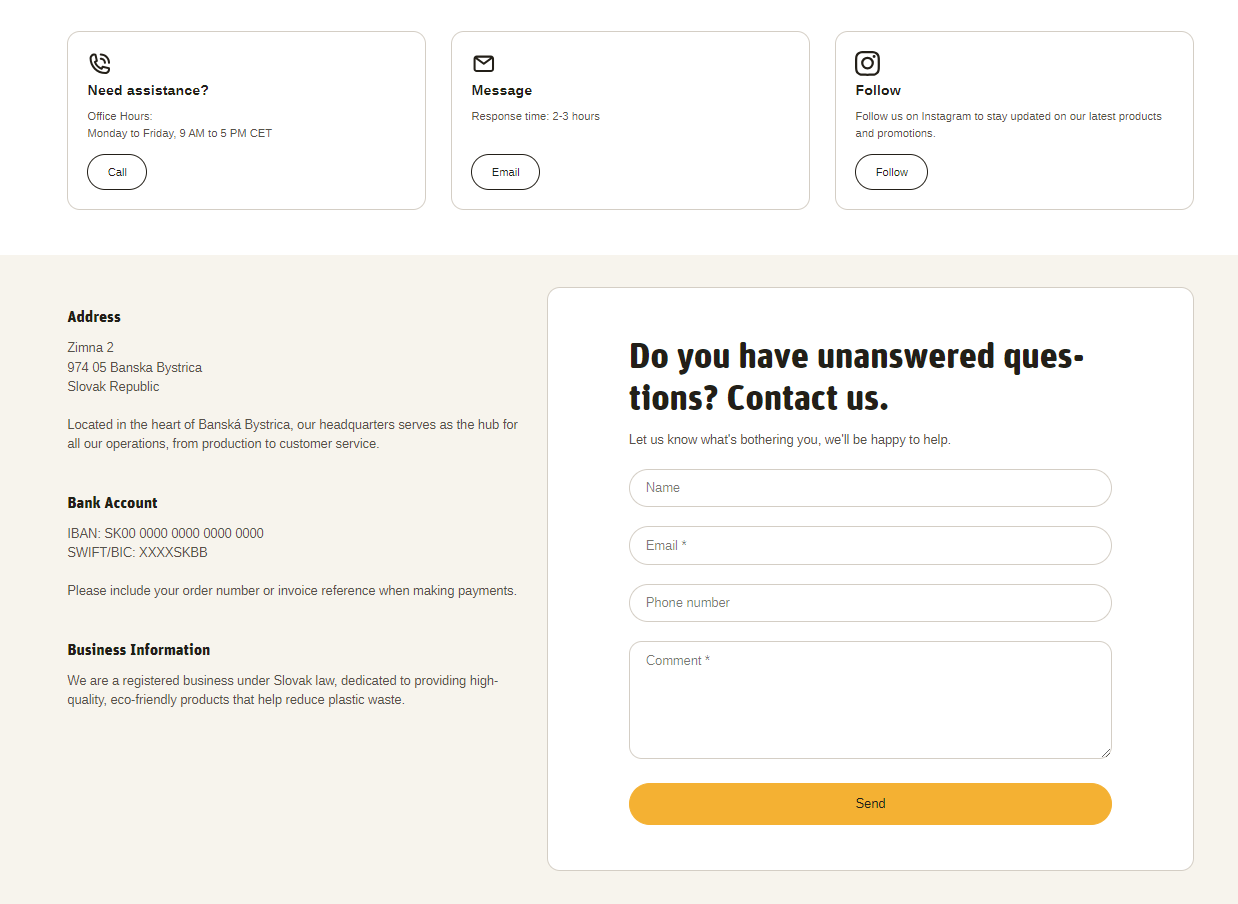The width and height of the screenshot is (1238, 904).
Task: Click the Contact us form headline
Action: 855,376
